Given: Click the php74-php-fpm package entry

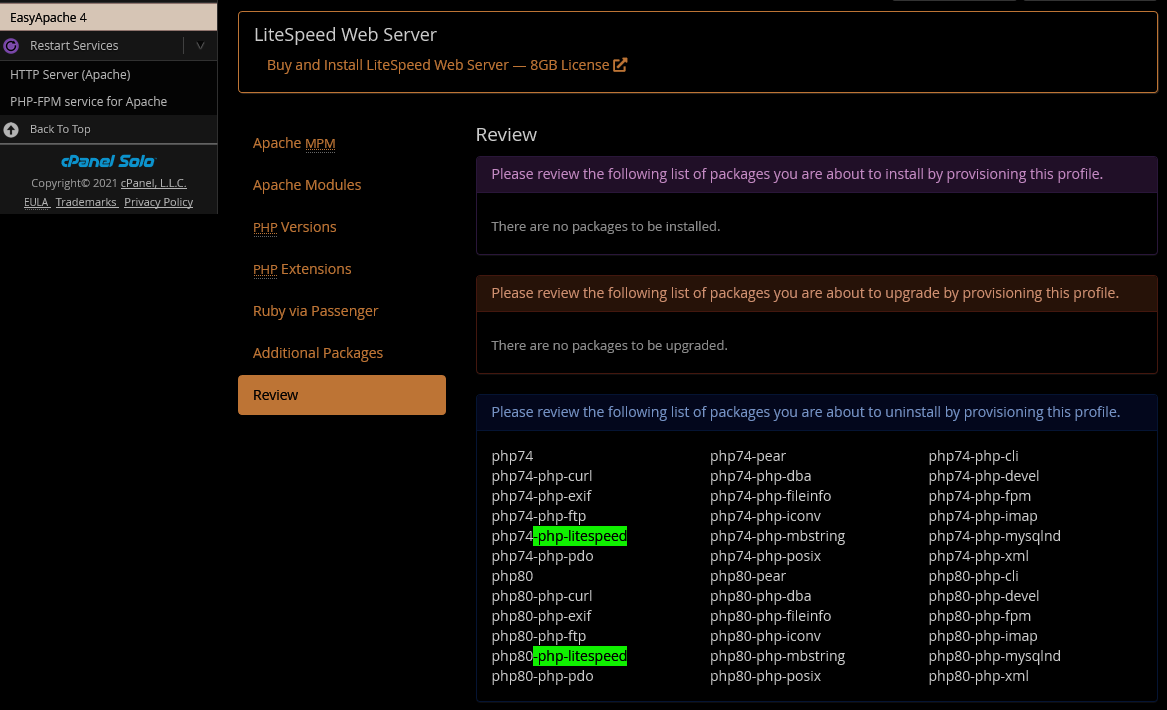Looking at the screenshot, I should coord(979,496).
